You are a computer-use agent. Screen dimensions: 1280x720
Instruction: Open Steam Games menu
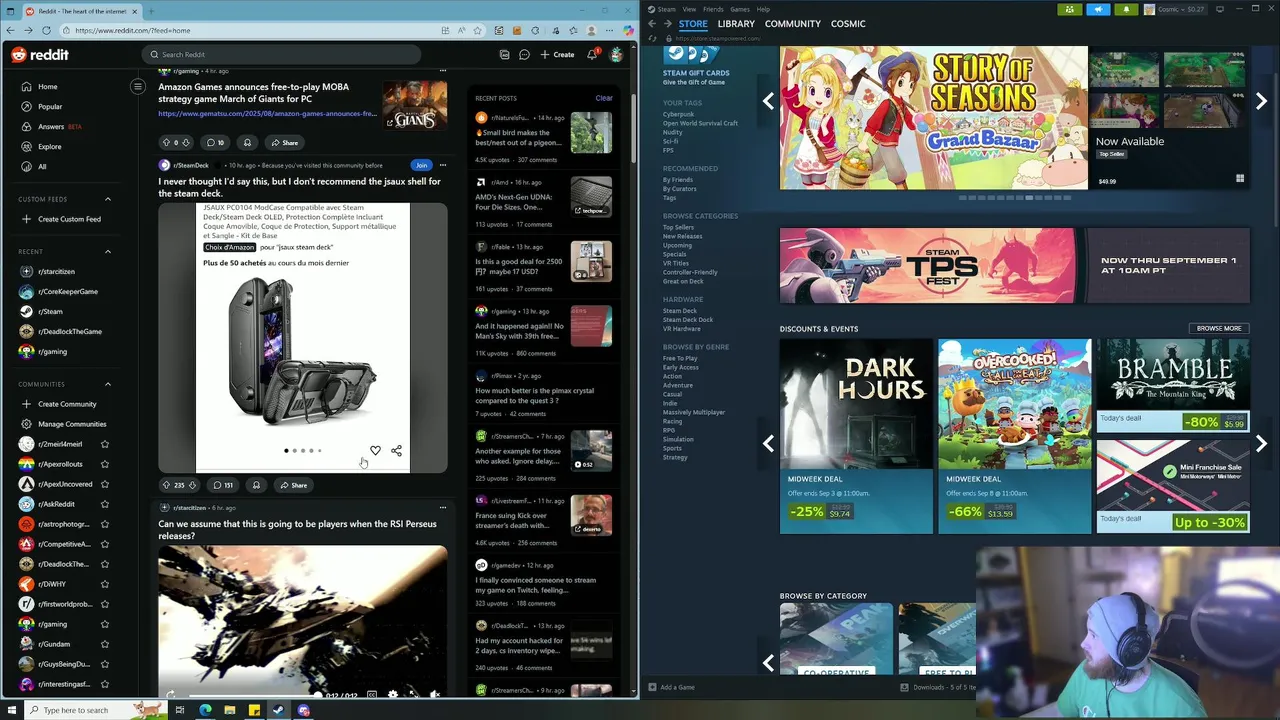(x=740, y=9)
